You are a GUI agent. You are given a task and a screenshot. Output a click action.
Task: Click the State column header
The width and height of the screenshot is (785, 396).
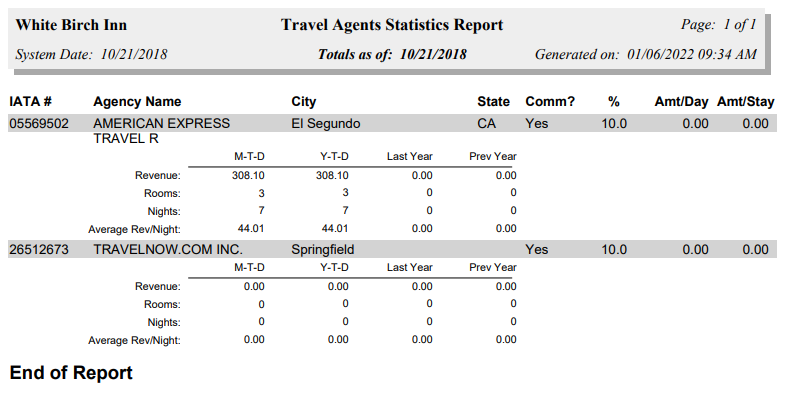click(494, 102)
